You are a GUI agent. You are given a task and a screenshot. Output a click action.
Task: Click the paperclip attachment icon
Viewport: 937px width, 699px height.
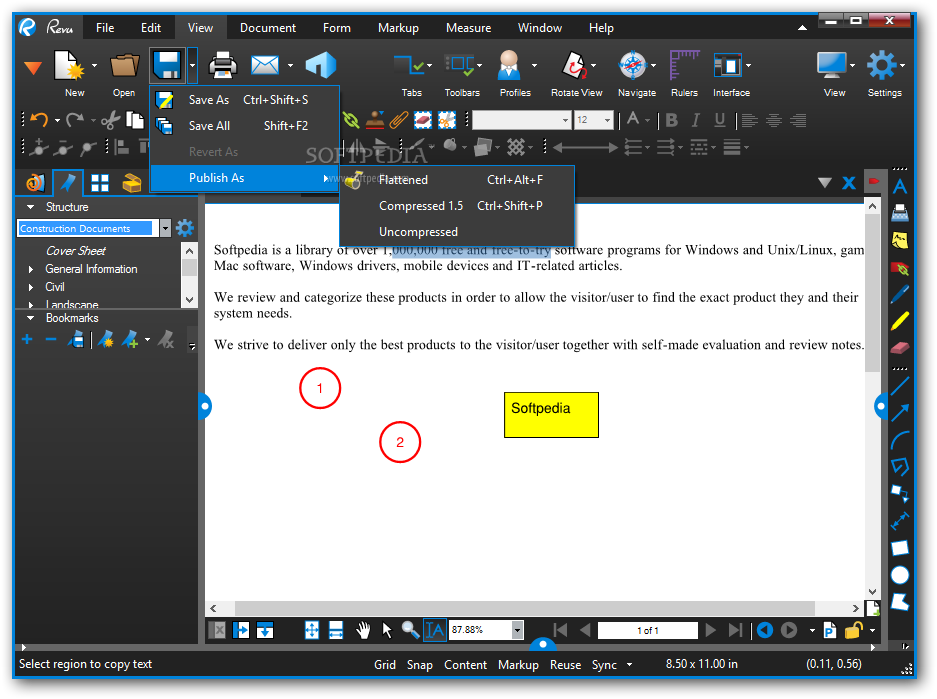coord(399,120)
